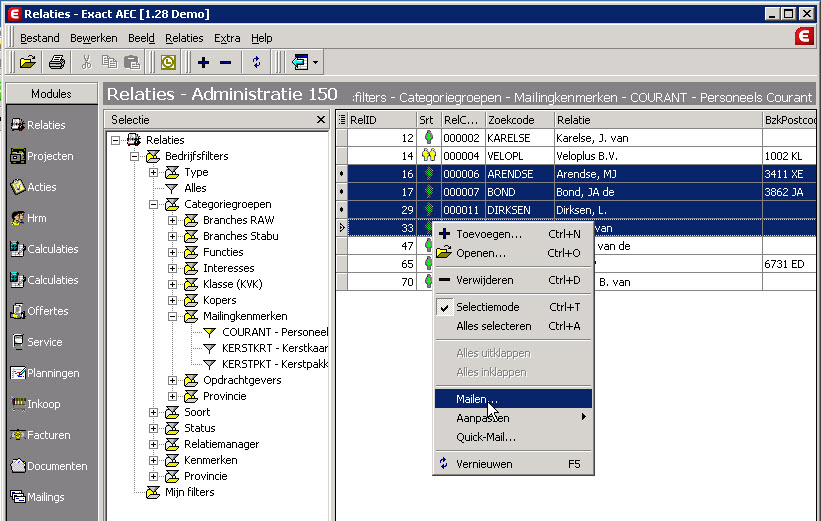Open the Relaties menu
This screenshot has height=521, width=821.
[184, 38]
